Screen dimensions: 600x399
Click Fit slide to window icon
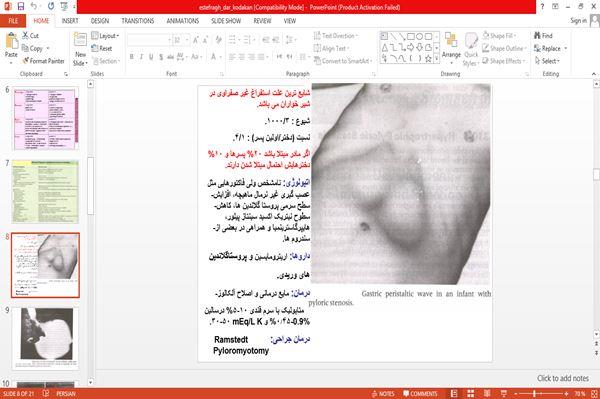[x=594, y=394]
